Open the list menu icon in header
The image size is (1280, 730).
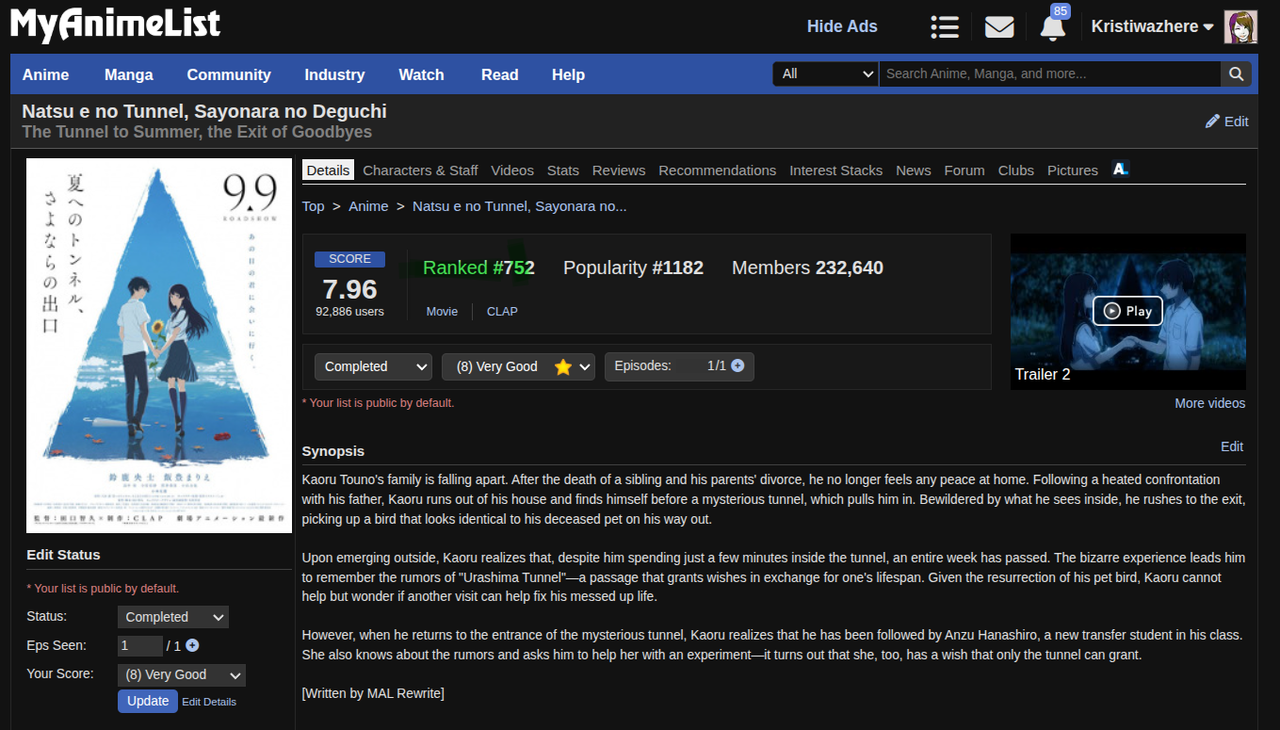click(x=944, y=27)
